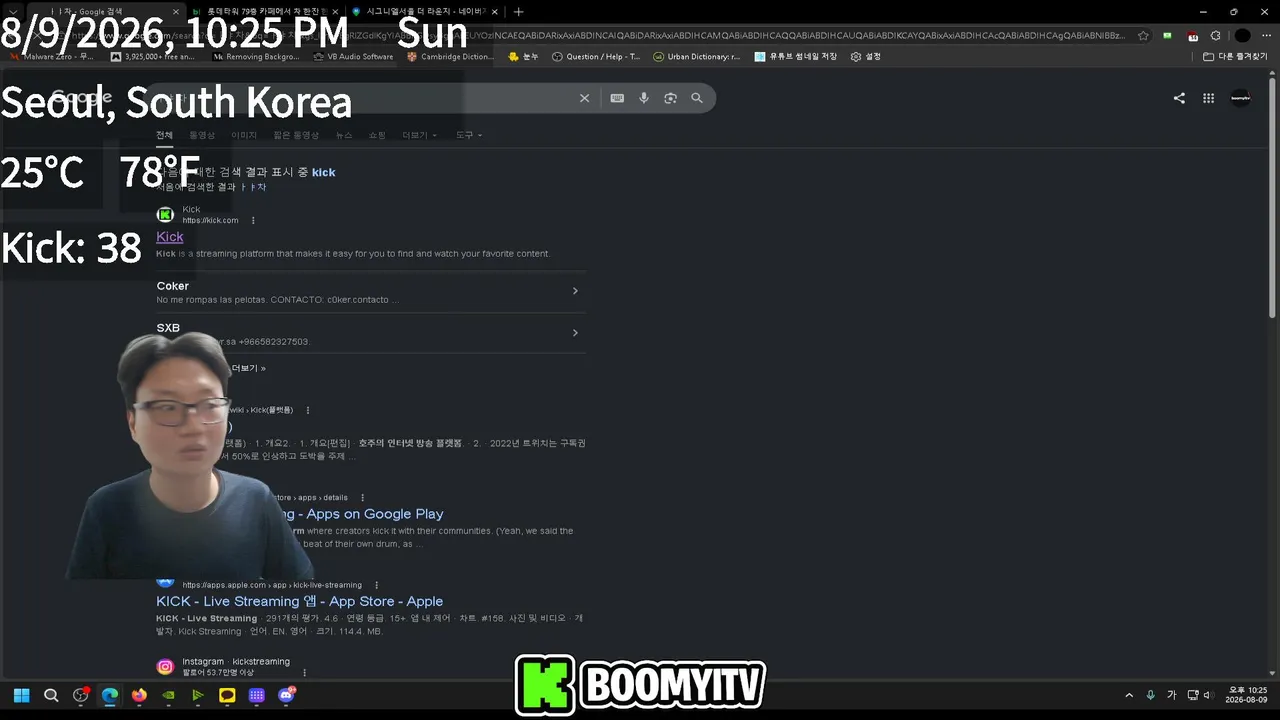
Task: Open more options for the Google Play result
Action: click(x=362, y=497)
